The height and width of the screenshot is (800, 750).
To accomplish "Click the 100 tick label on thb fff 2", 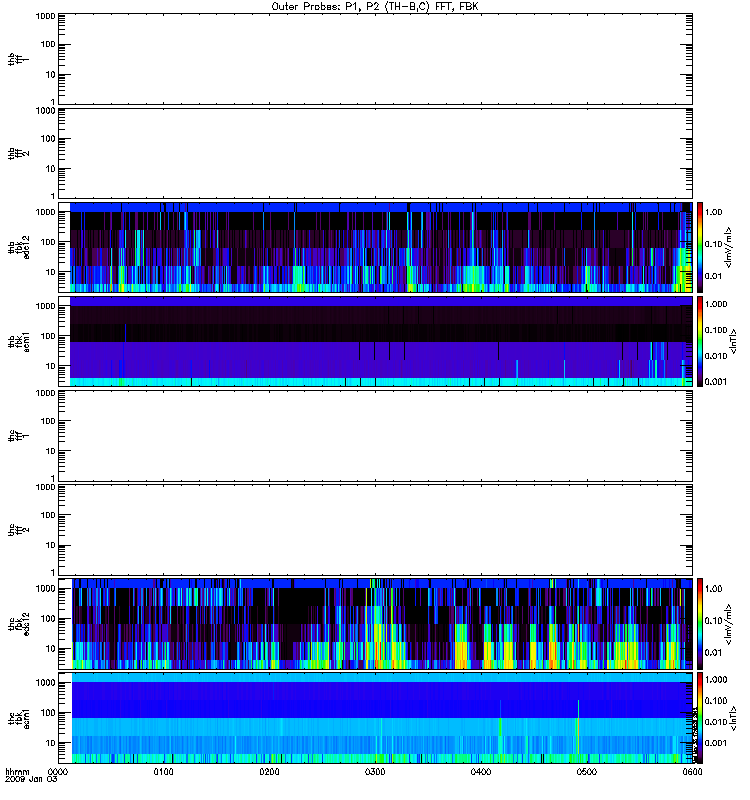I will 48,139.
